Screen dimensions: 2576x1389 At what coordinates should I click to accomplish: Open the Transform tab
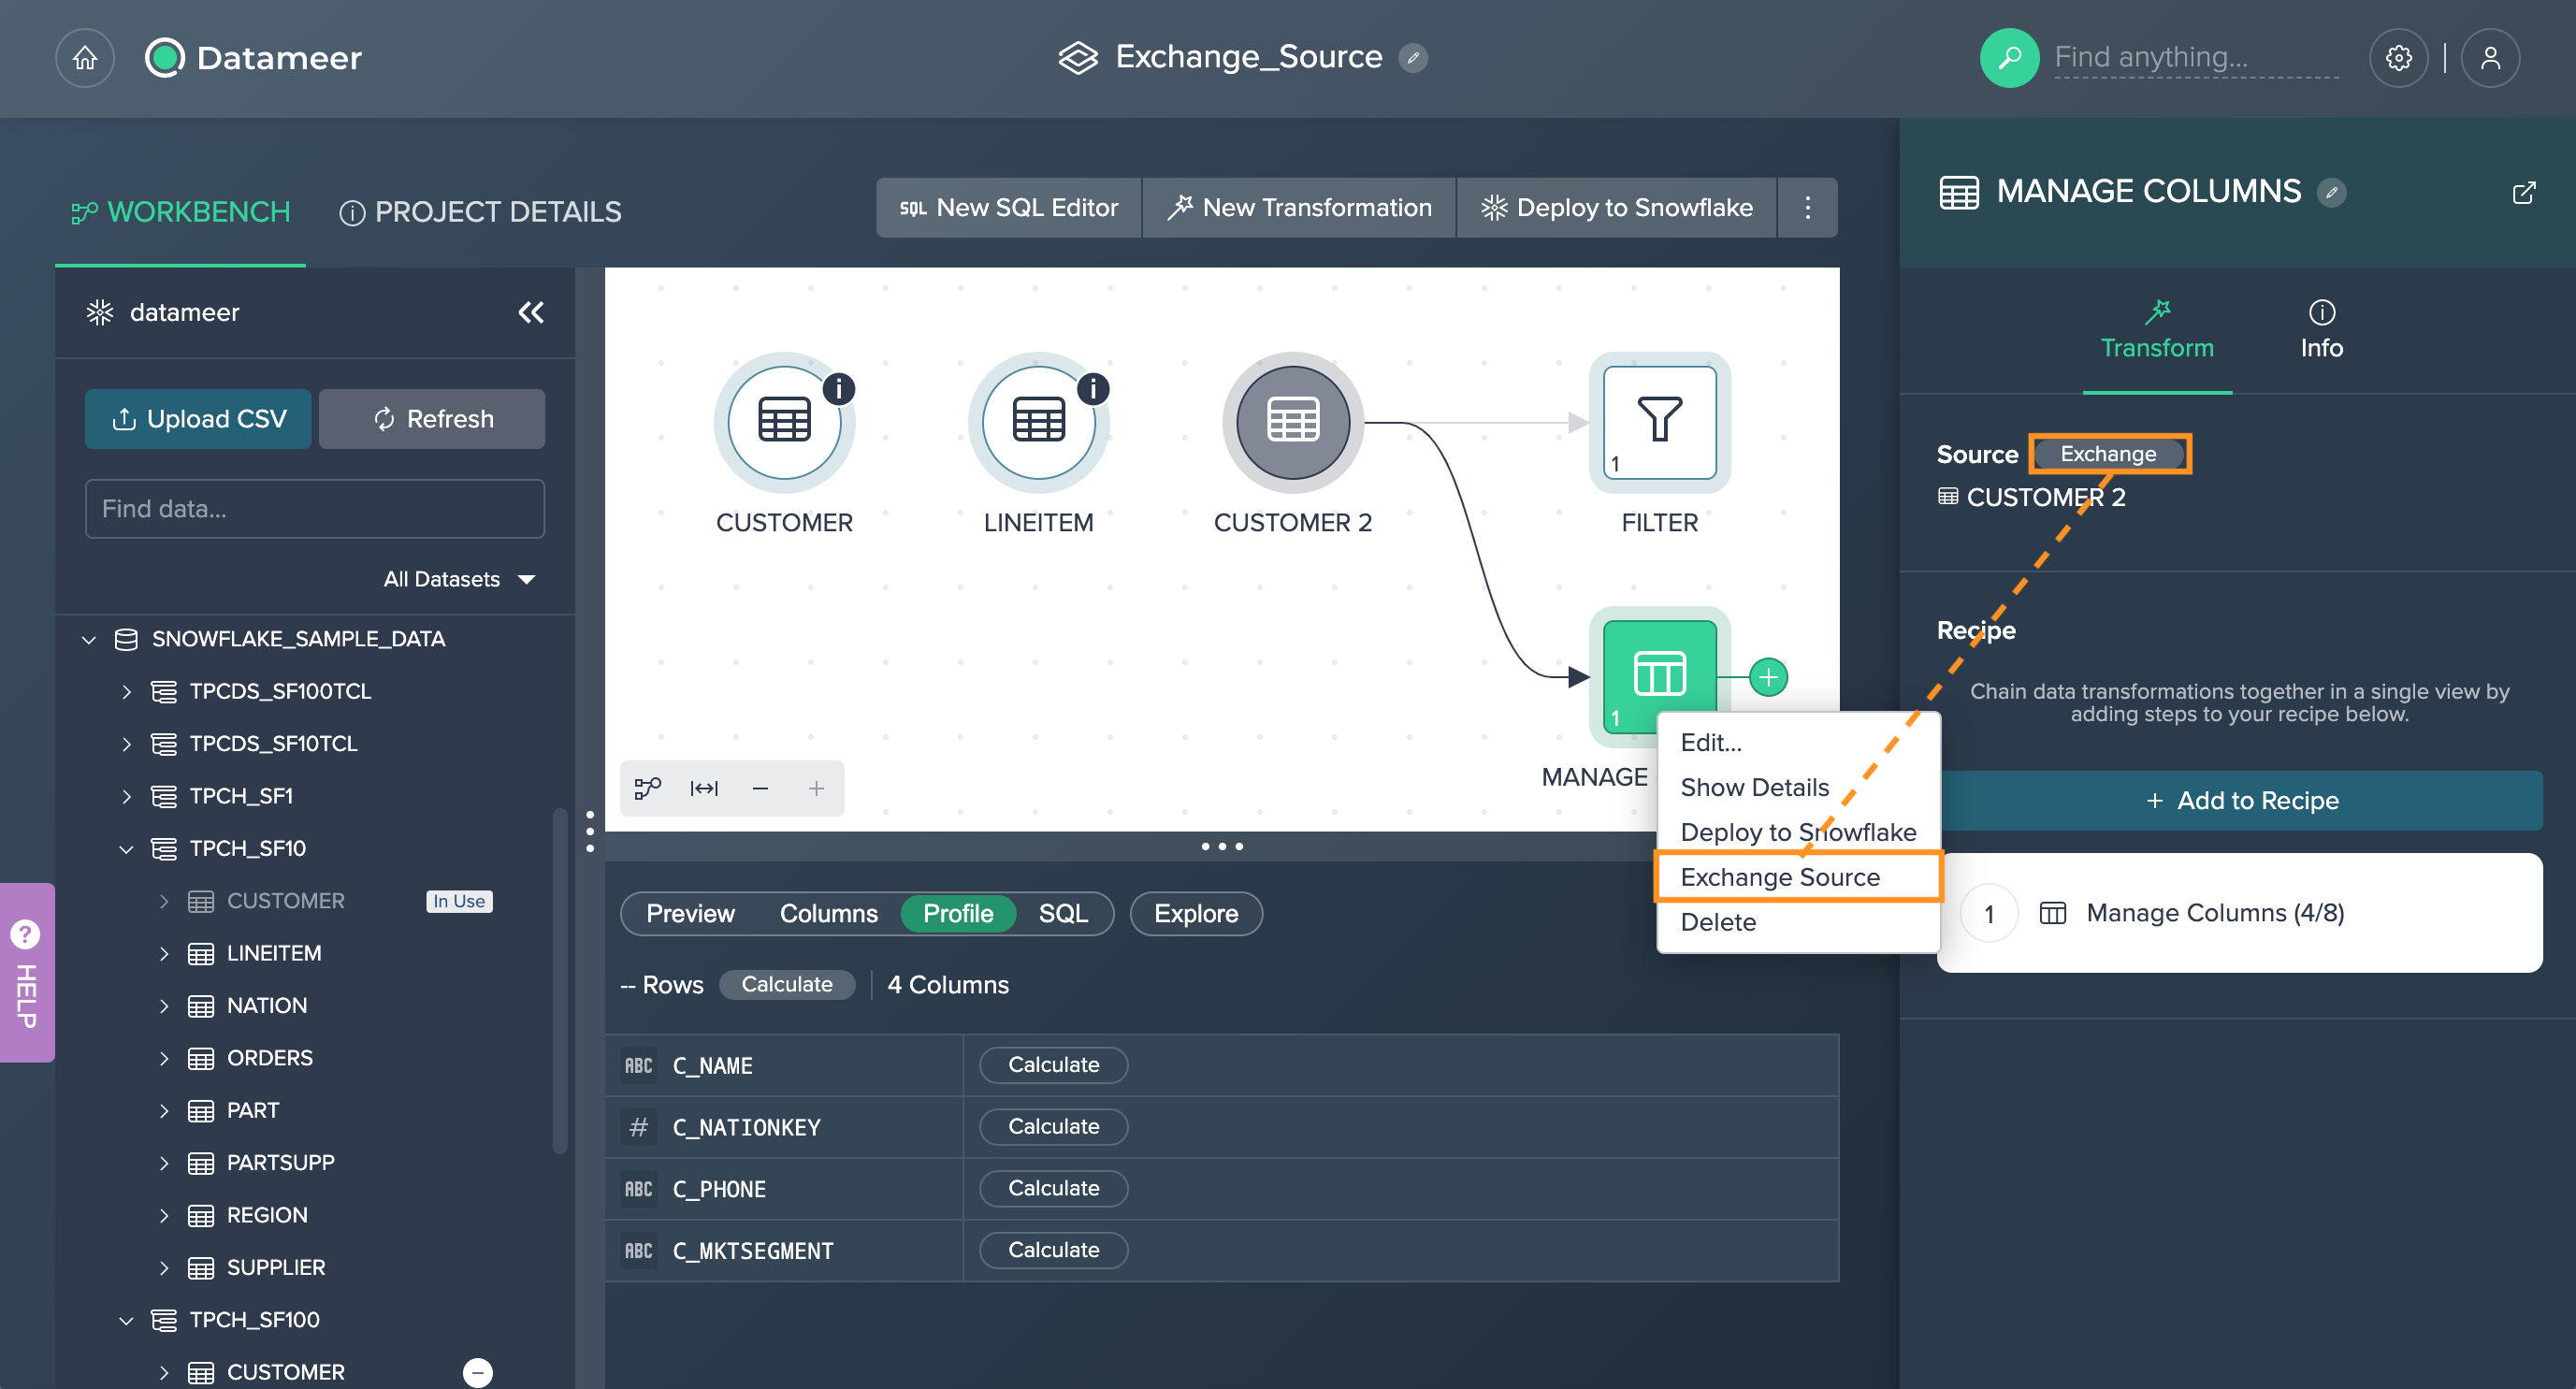coord(2157,330)
